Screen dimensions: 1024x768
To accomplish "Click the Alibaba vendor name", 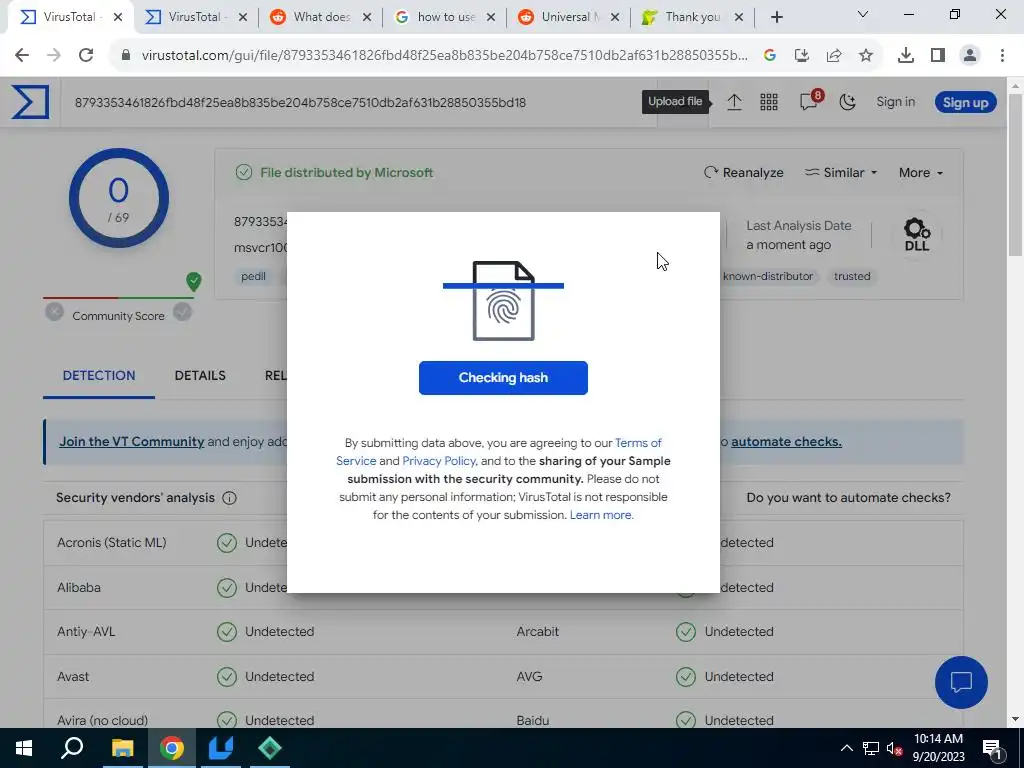I will [x=79, y=588].
